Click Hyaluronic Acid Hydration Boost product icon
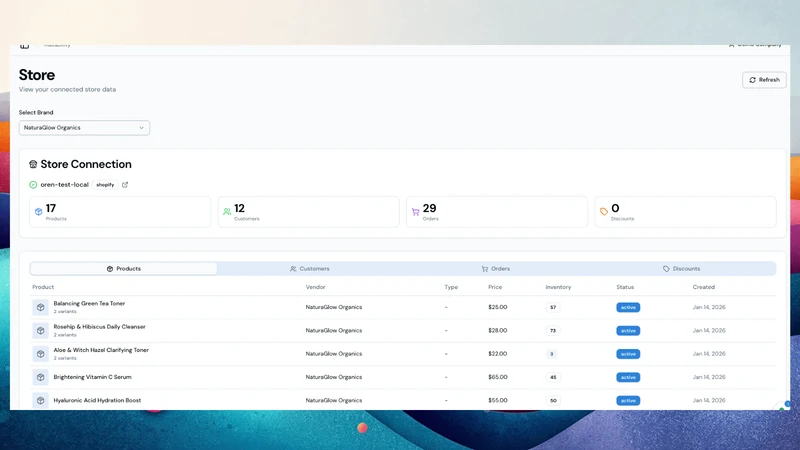Image resolution: width=800 pixels, height=450 pixels. point(40,401)
